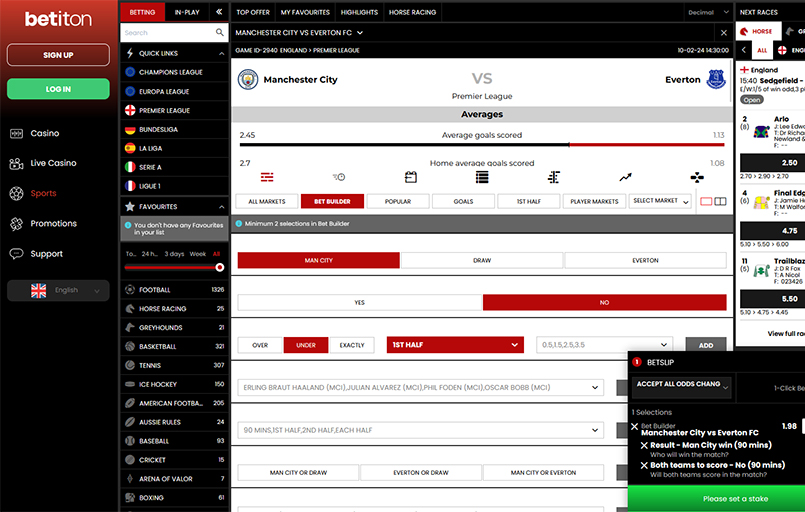Open the form trend graph icon
805x512 pixels.
[x=625, y=178]
